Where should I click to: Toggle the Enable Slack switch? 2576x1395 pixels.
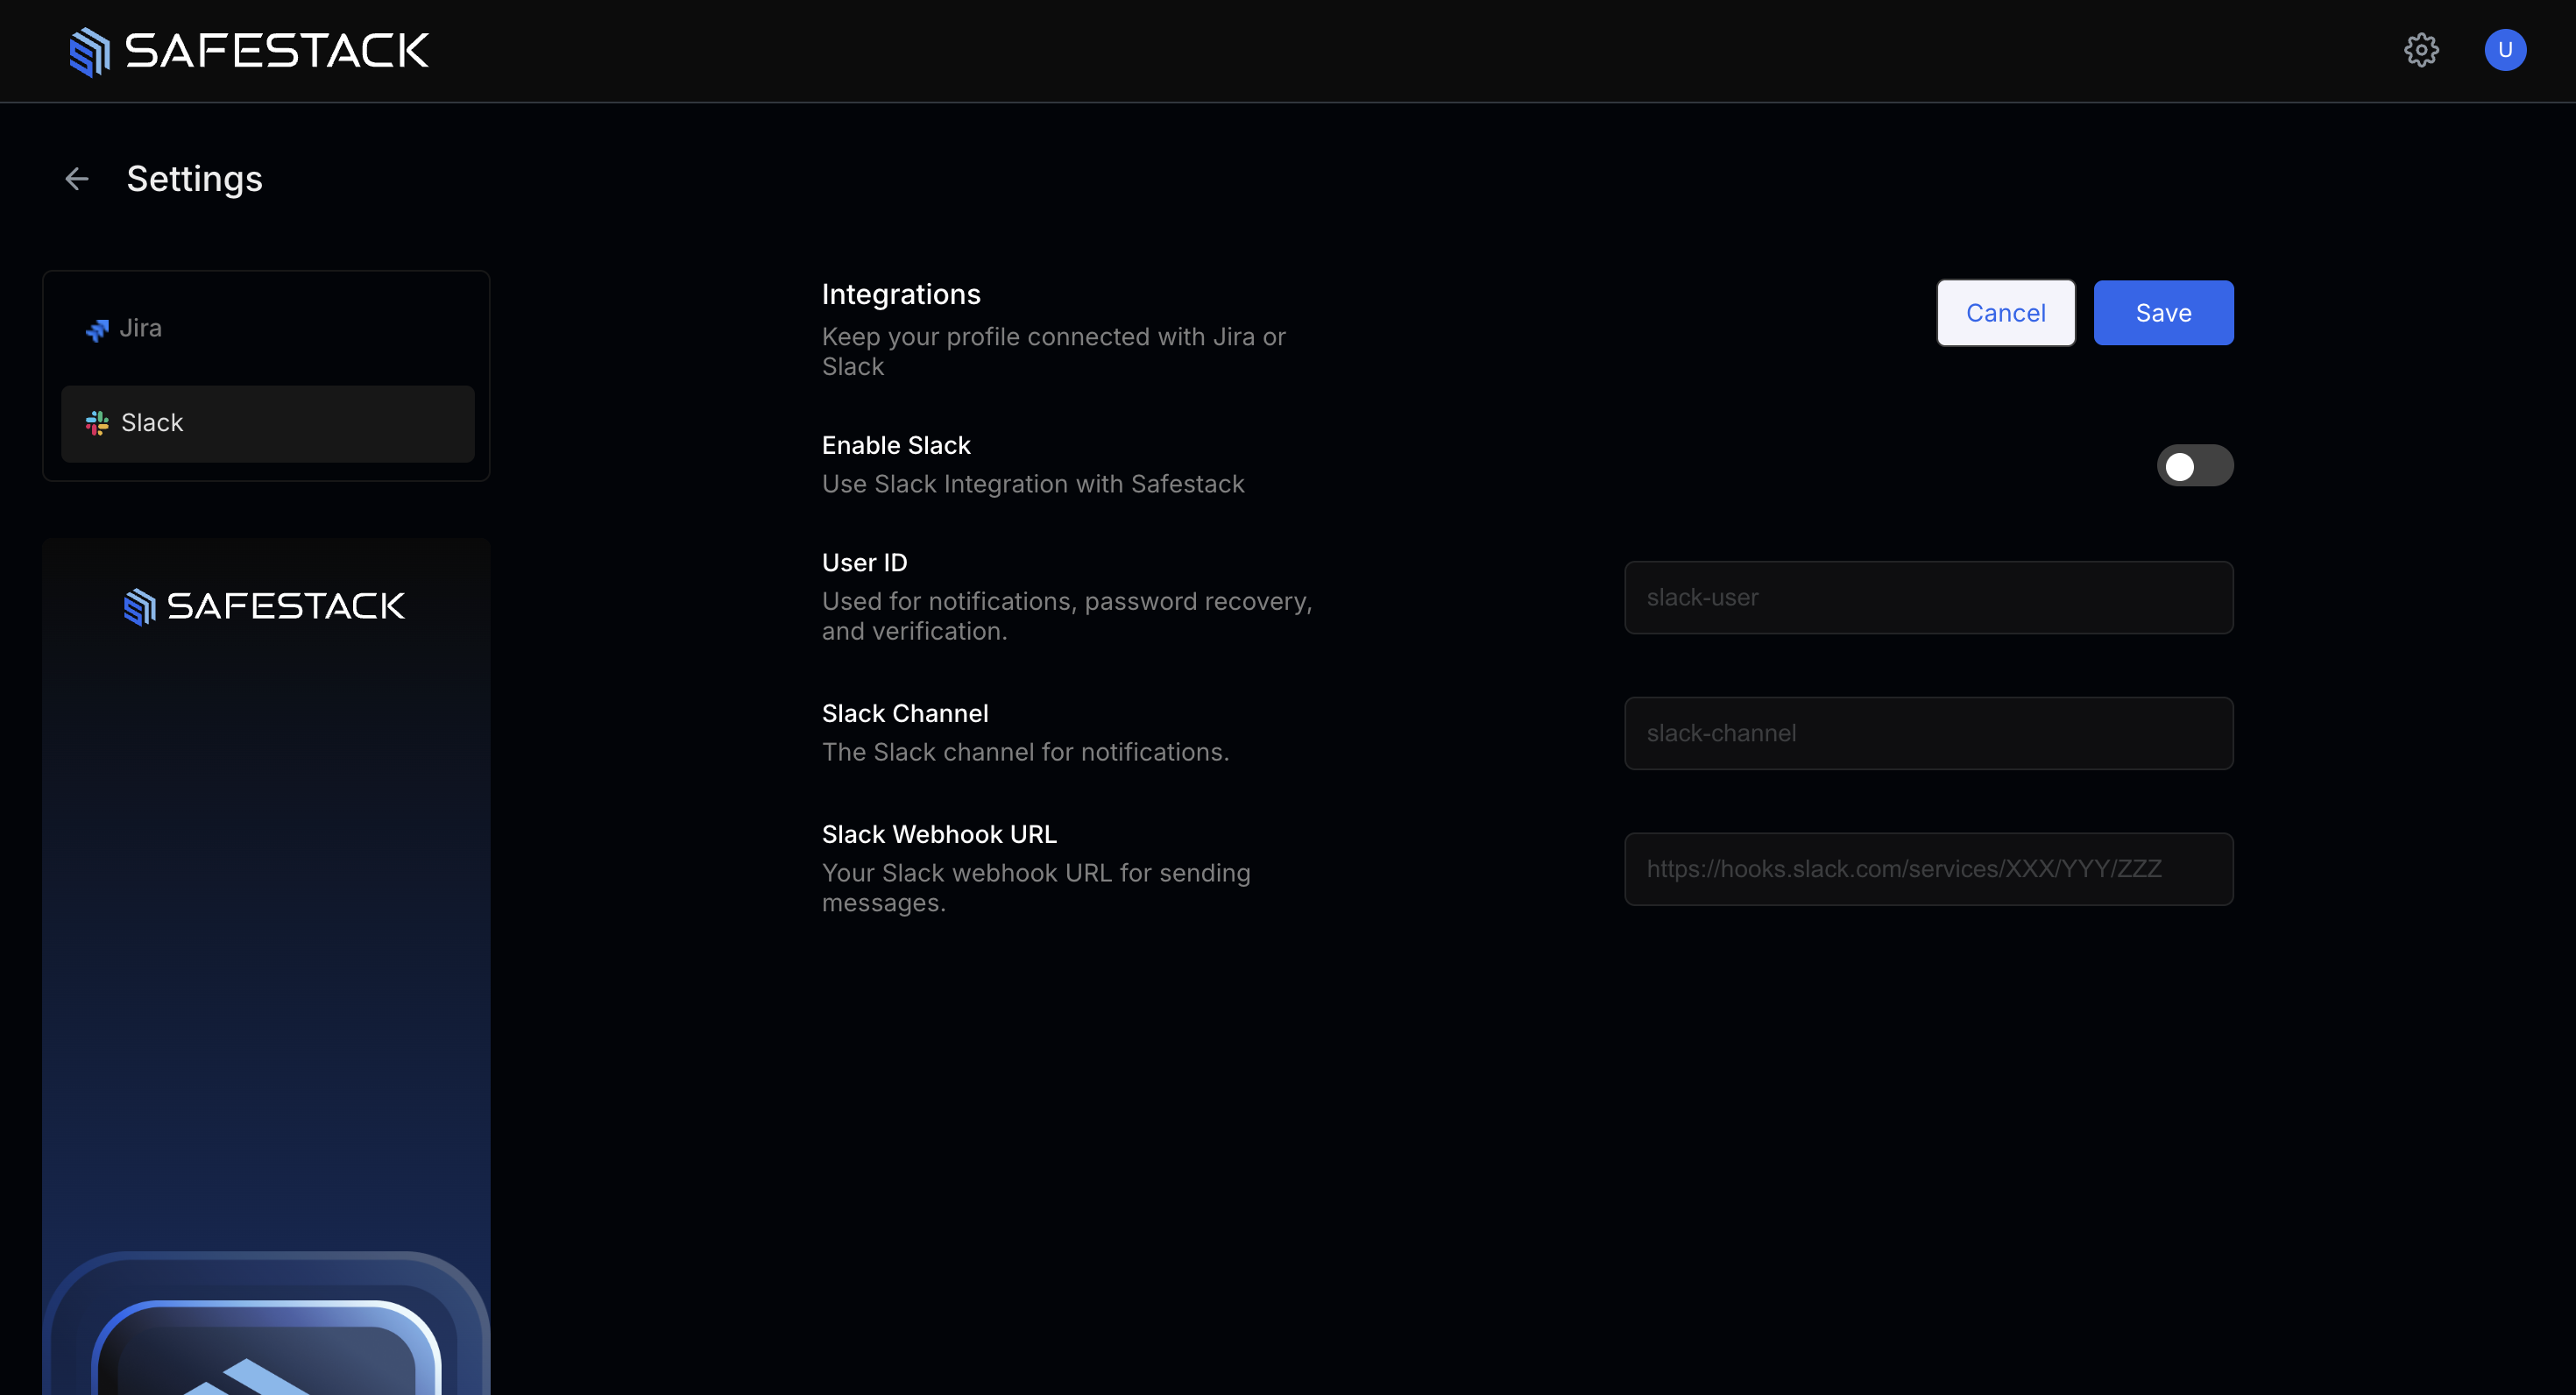click(x=2194, y=466)
